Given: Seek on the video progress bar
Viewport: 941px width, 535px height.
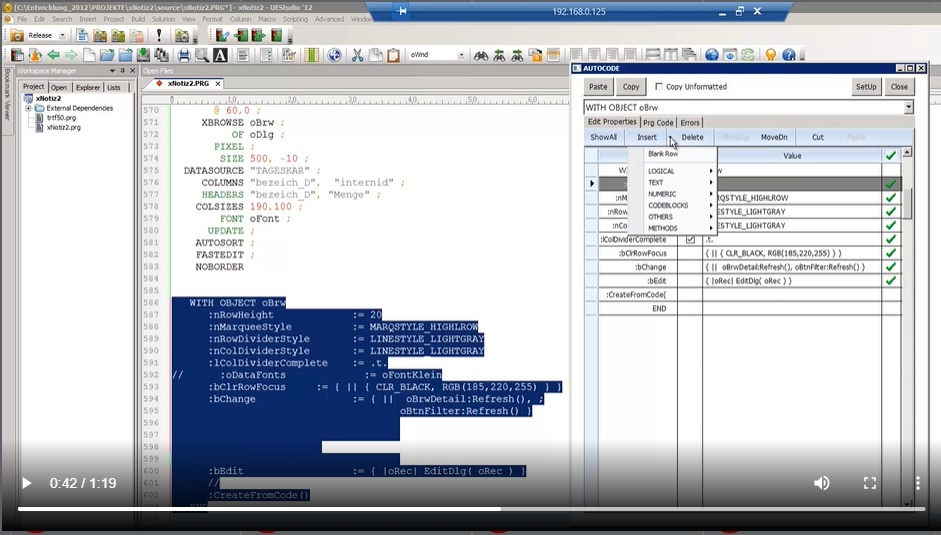Looking at the screenshot, I should (x=471, y=509).
